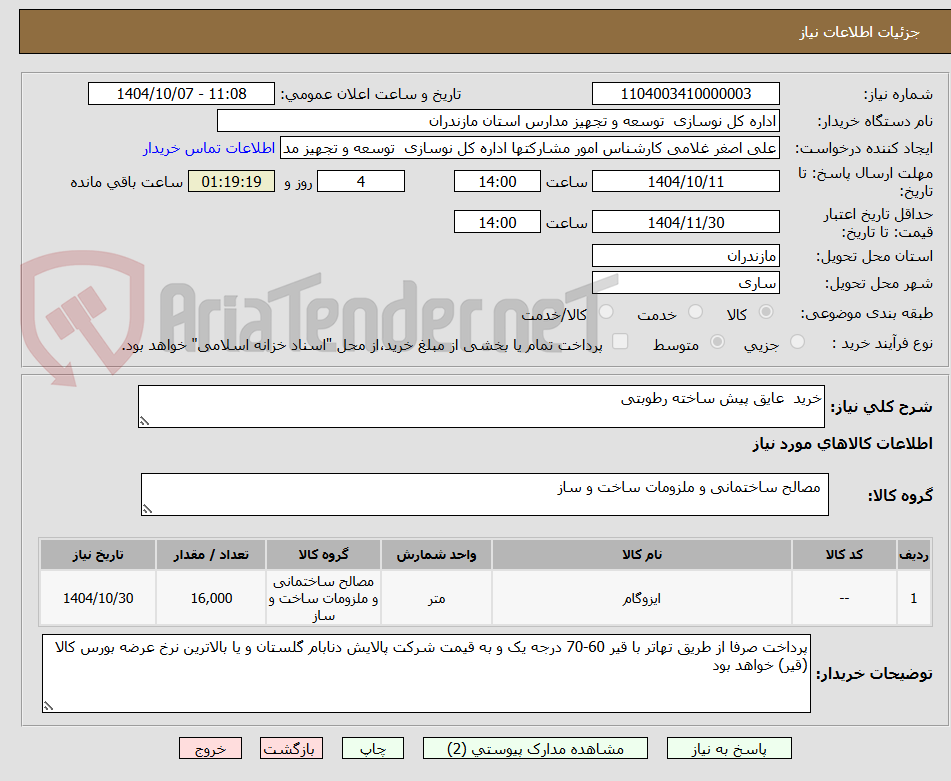Click the کد کالا column header

pyautogui.click(x=844, y=555)
